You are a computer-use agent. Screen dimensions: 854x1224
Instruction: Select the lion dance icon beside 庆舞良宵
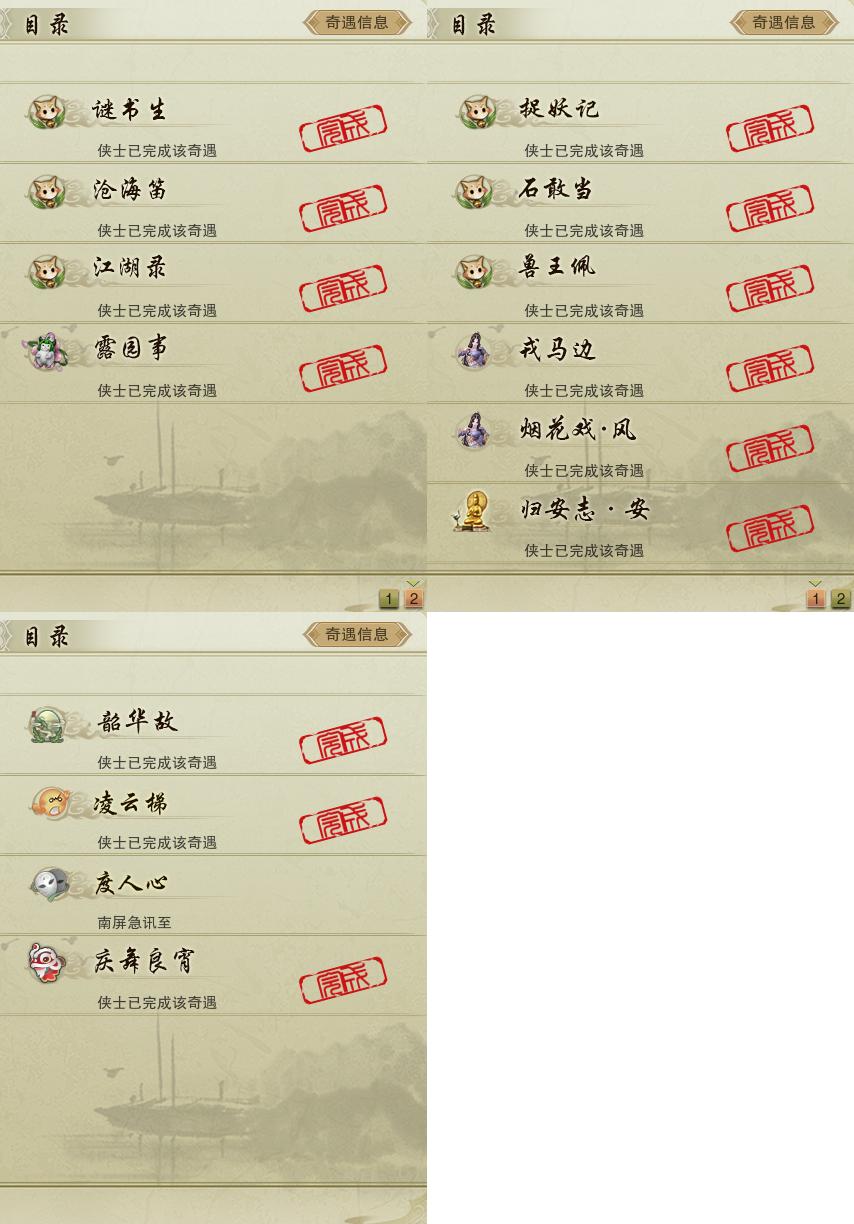tap(46, 964)
